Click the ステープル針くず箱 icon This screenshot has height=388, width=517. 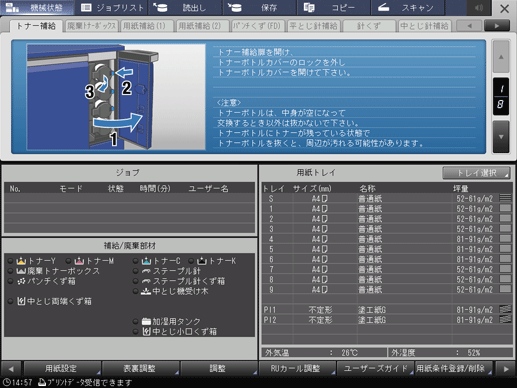click(x=146, y=281)
